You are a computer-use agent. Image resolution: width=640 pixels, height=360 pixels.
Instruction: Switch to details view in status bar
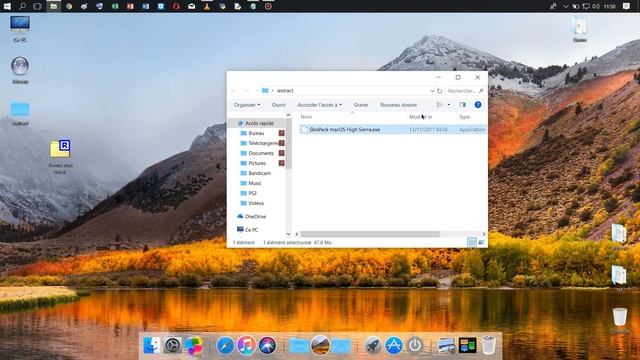click(x=472, y=242)
